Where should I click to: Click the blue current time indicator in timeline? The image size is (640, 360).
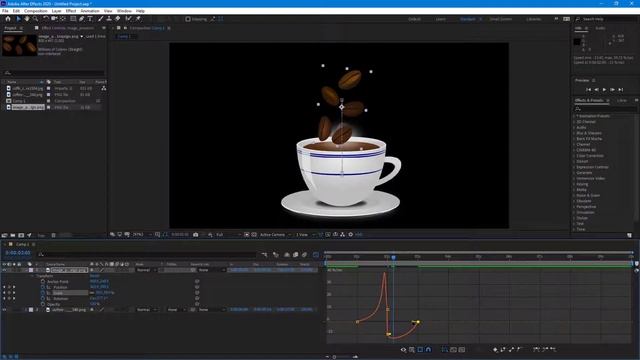pyautogui.click(x=393, y=257)
